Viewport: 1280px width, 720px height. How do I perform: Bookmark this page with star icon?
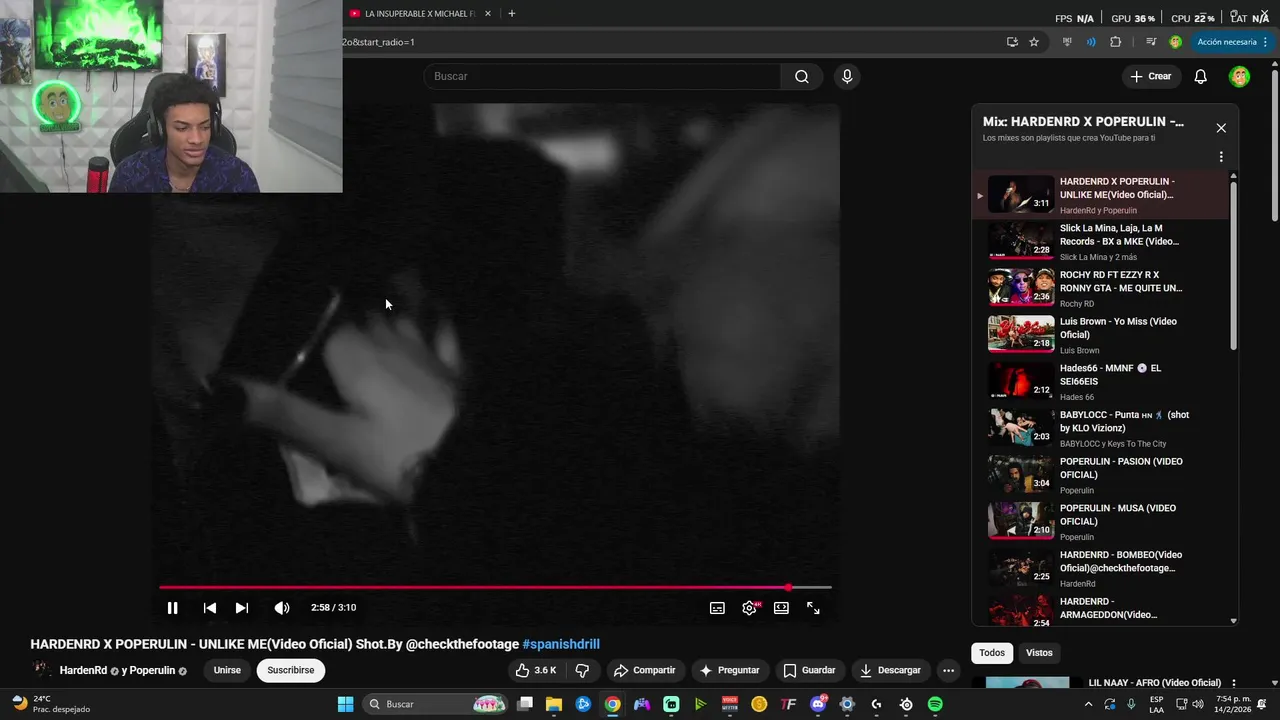[1034, 42]
